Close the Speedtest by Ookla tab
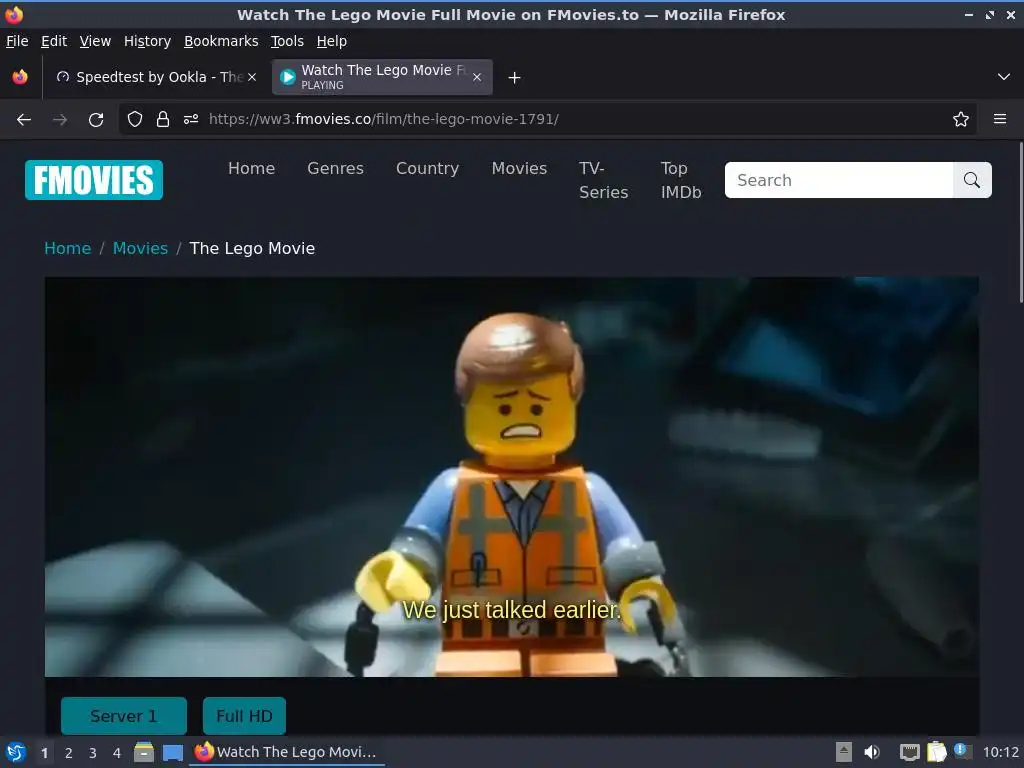The image size is (1024, 768). 252,77
